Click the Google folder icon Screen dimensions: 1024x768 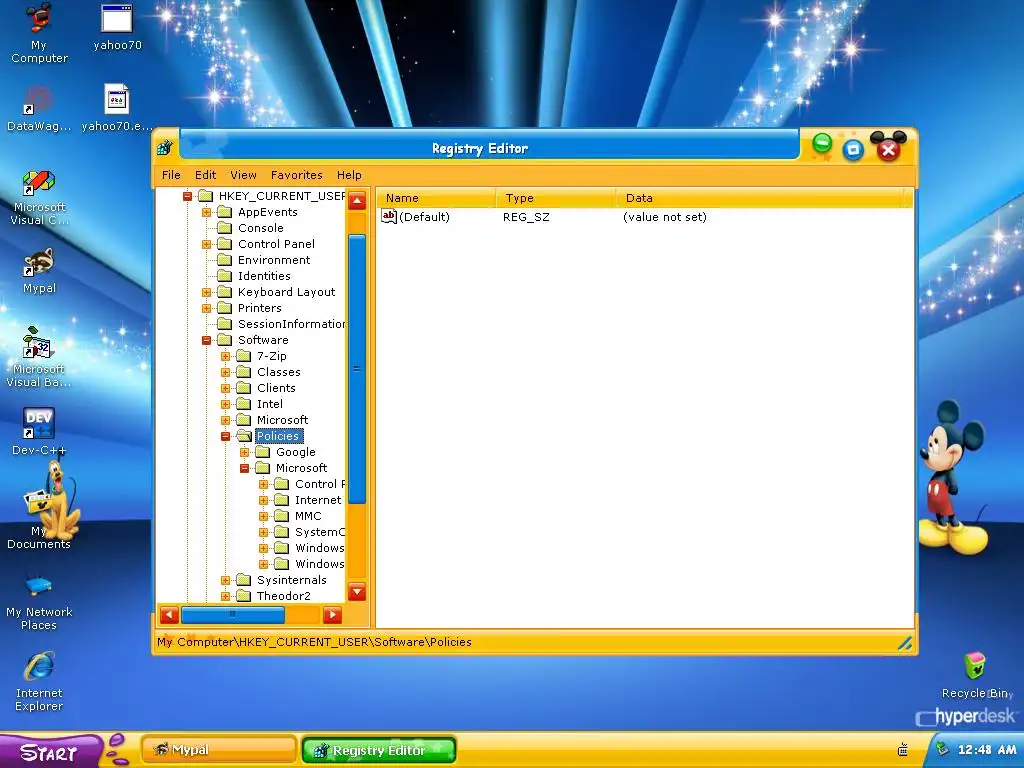[263, 452]
